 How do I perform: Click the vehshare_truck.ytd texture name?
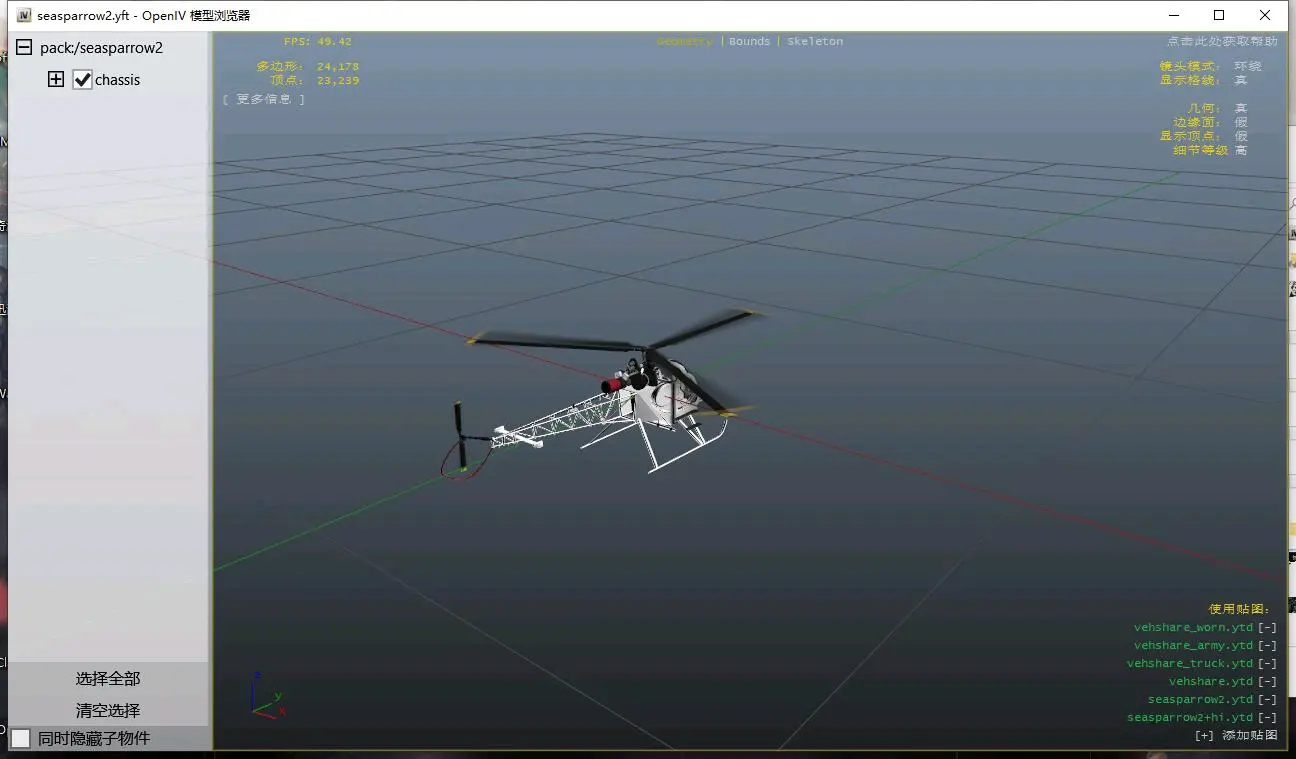click(1190, 664)
